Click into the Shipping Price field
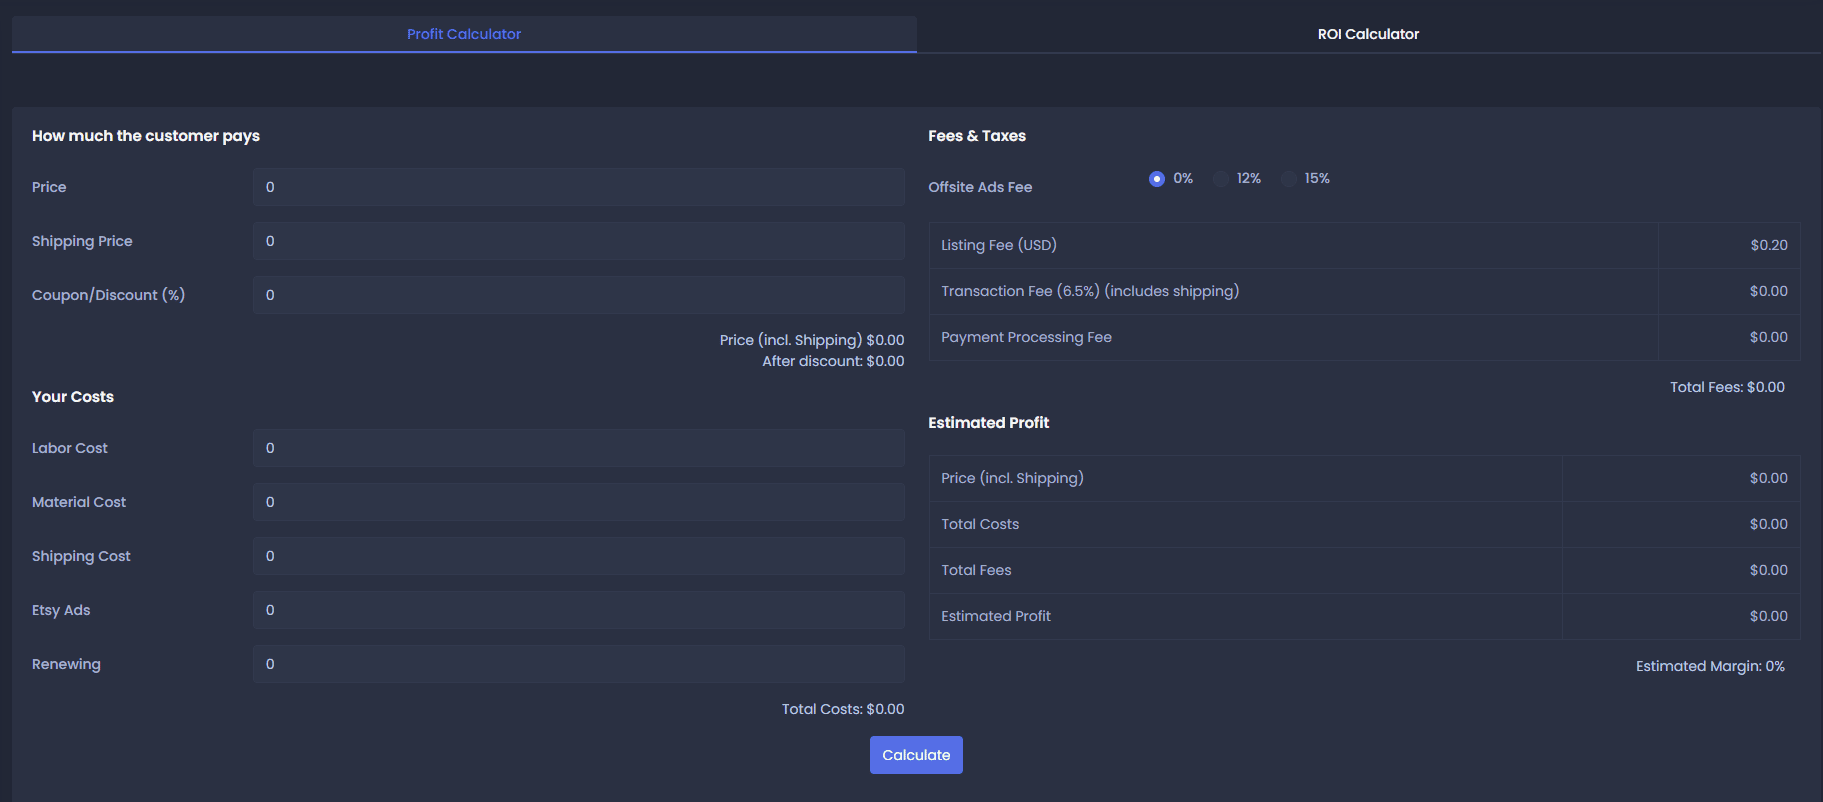Viewport: 1823px width, 802px height. (579, 241)
